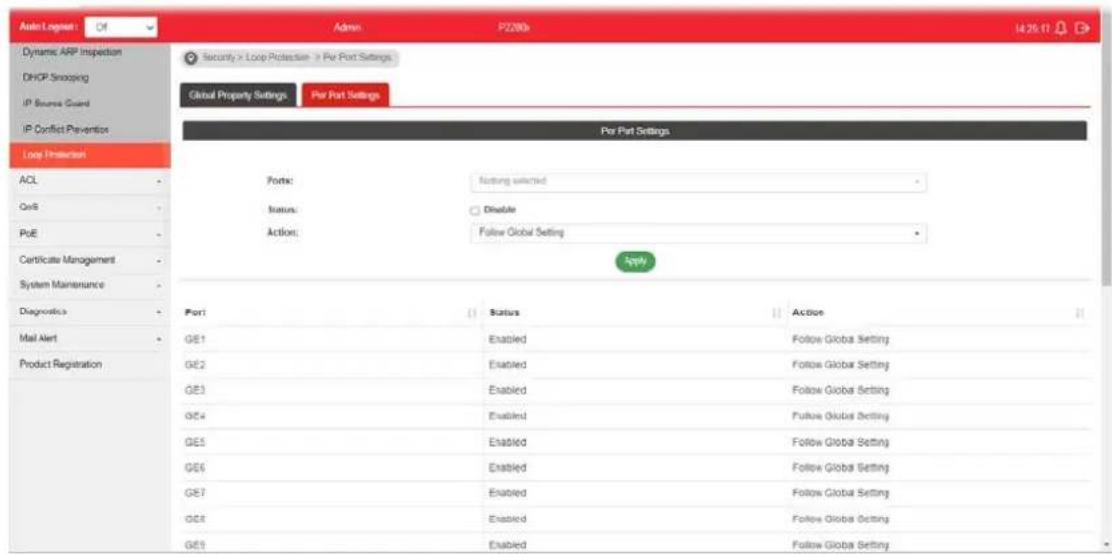Click Enabled status in GE5 row
The height and width of the screenshot is (554, 1112).
(x=508, y=442)
